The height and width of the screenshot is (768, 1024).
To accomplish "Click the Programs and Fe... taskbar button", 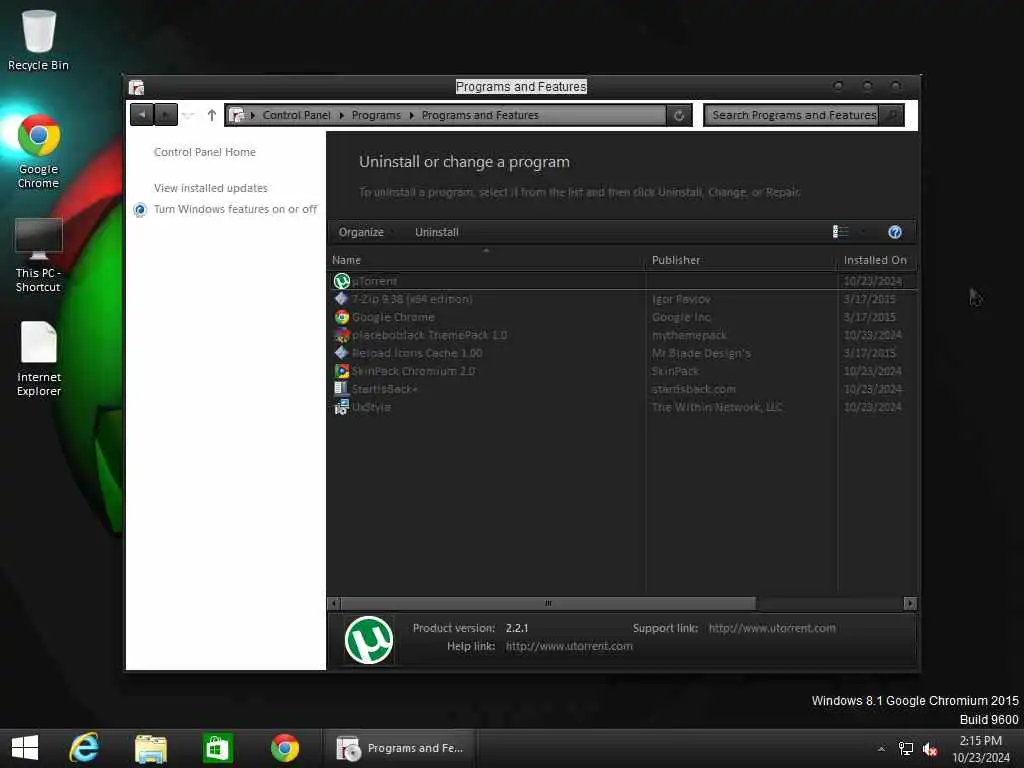I will (399, 748).
